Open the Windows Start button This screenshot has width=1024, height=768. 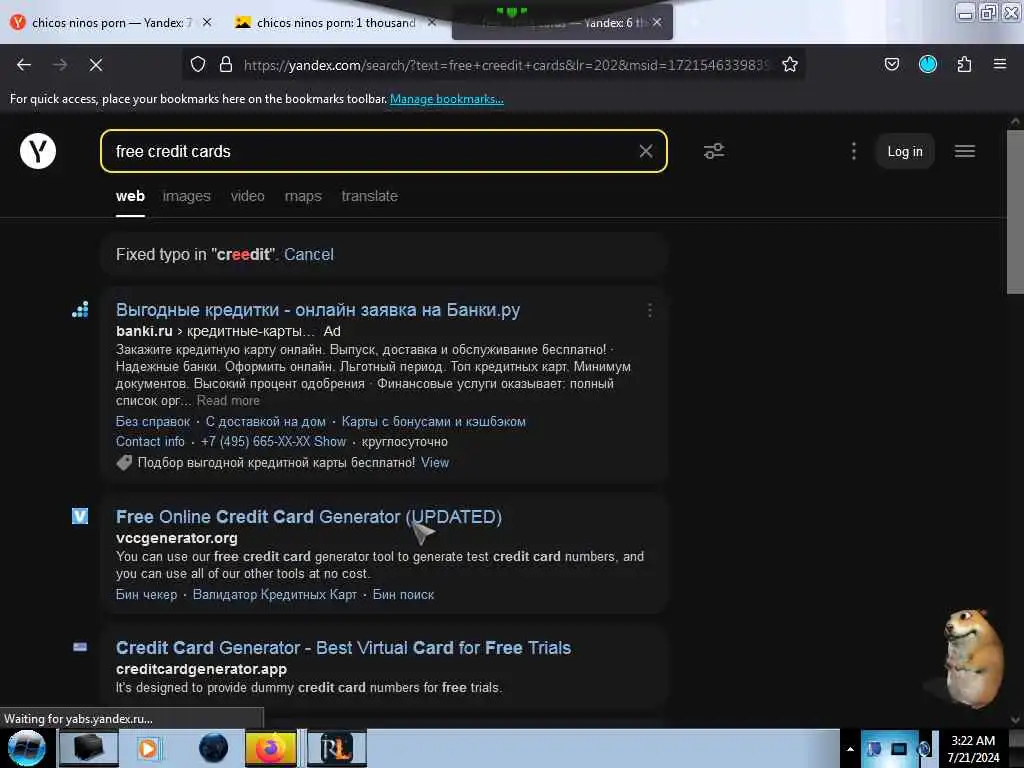pos(27,748)
